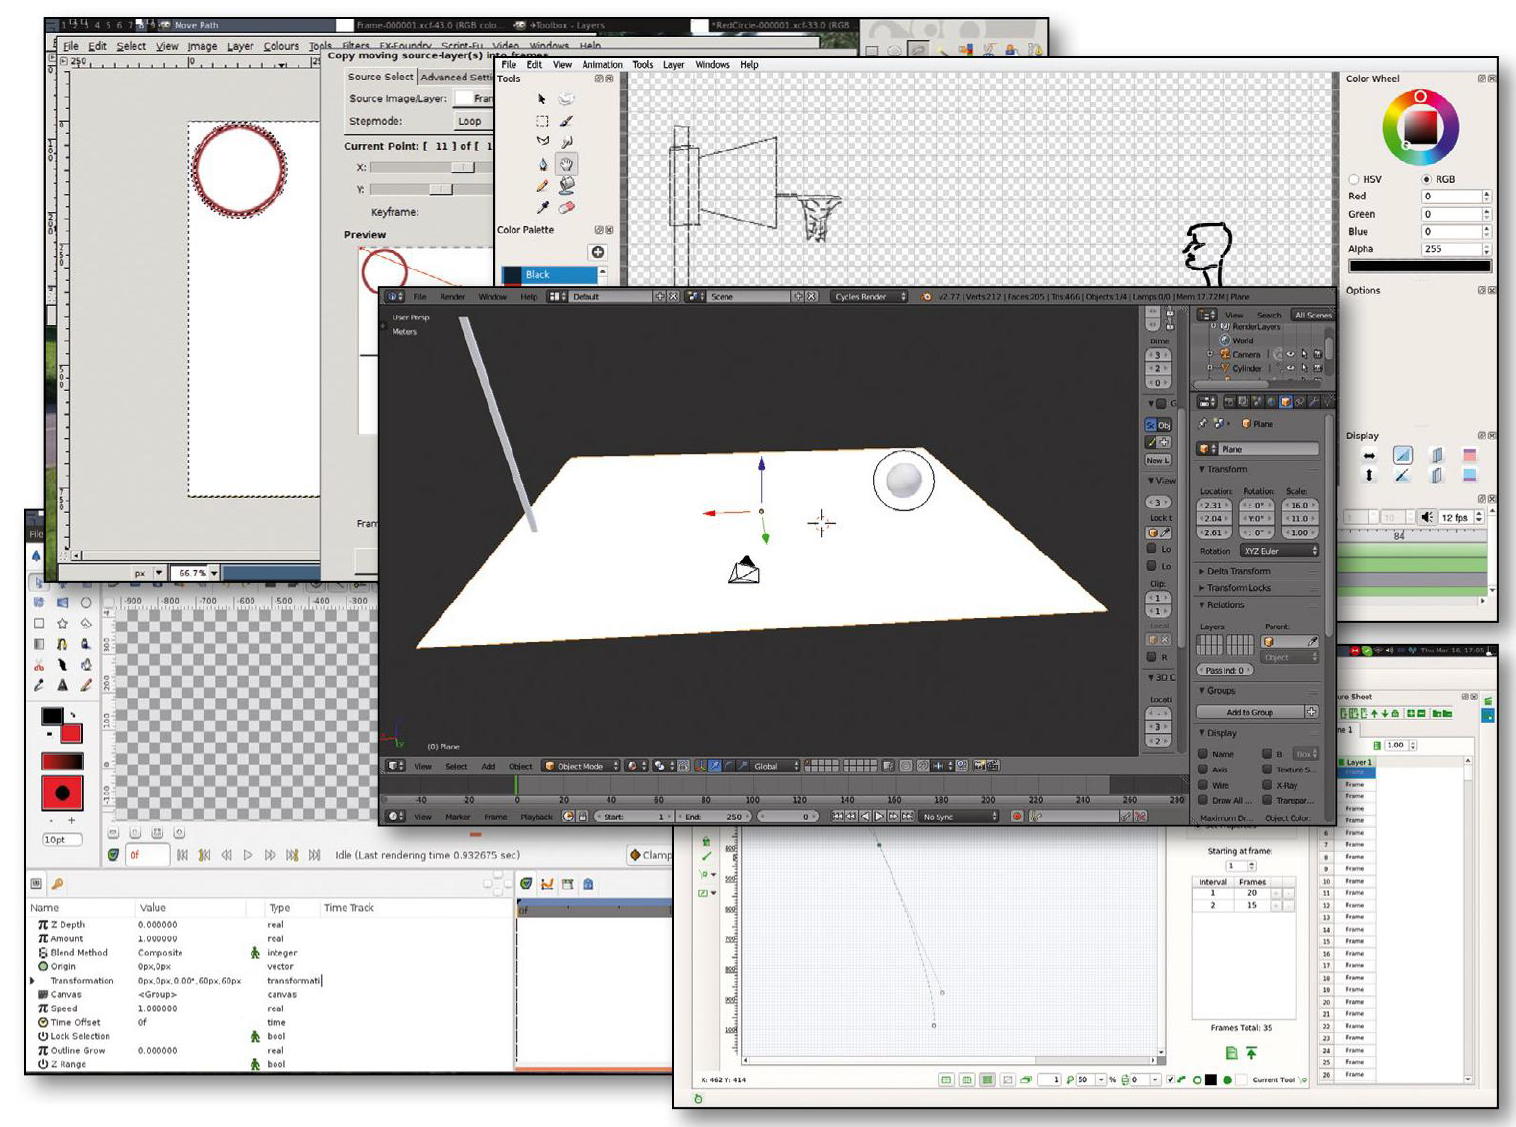The image size is (1516, 1127).
Task: Choose the Eyedropper tool in Pencil2D Tools
Action: pyautogui.click(x=542, y=208)
